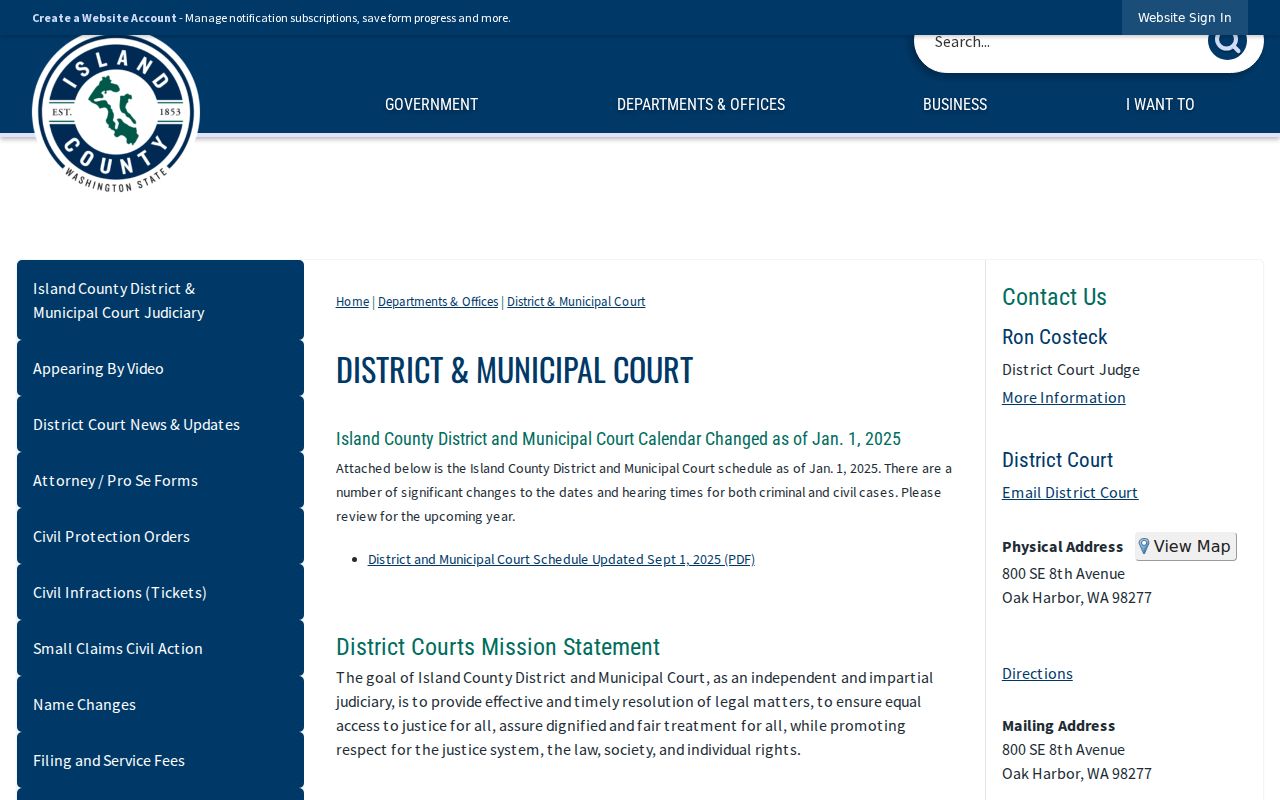The width and height of the screenshot is (1280, 800).
Task: Open the Website Sign In button
Action: pos(1184,18)
